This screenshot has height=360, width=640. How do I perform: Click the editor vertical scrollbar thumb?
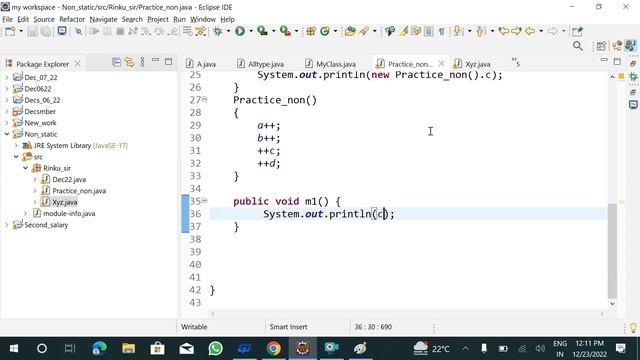[612, 251]
